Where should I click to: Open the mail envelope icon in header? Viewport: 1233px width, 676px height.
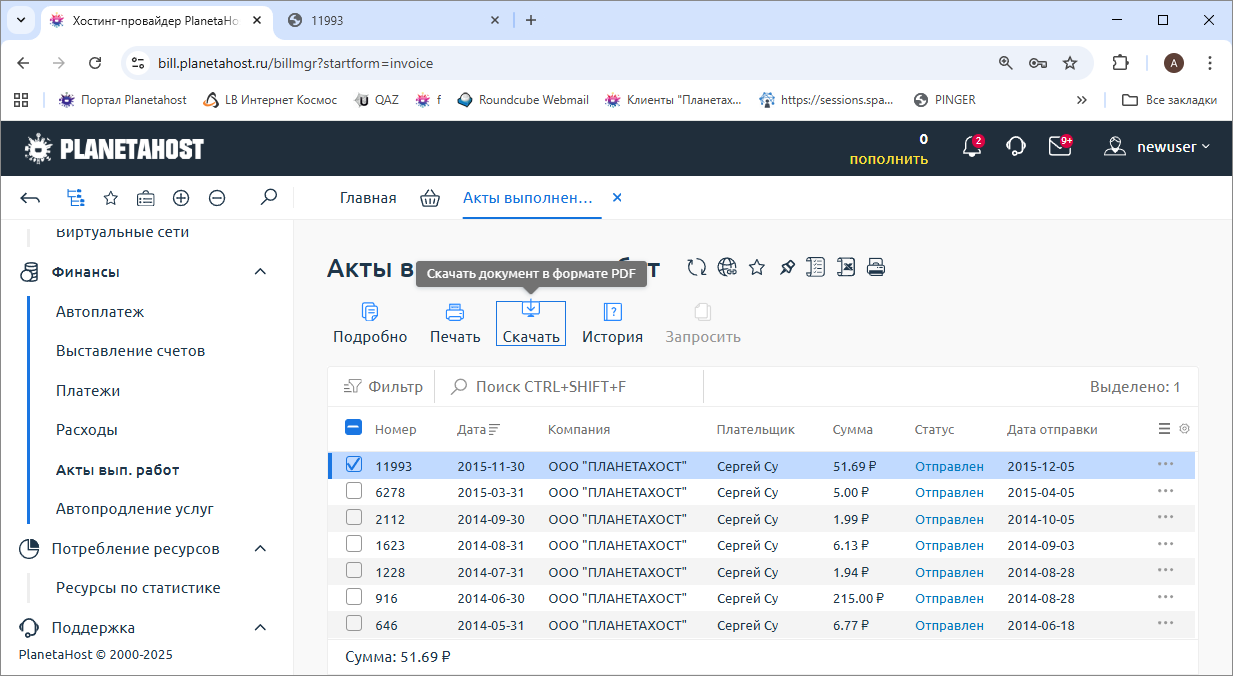click(1059, 147)
